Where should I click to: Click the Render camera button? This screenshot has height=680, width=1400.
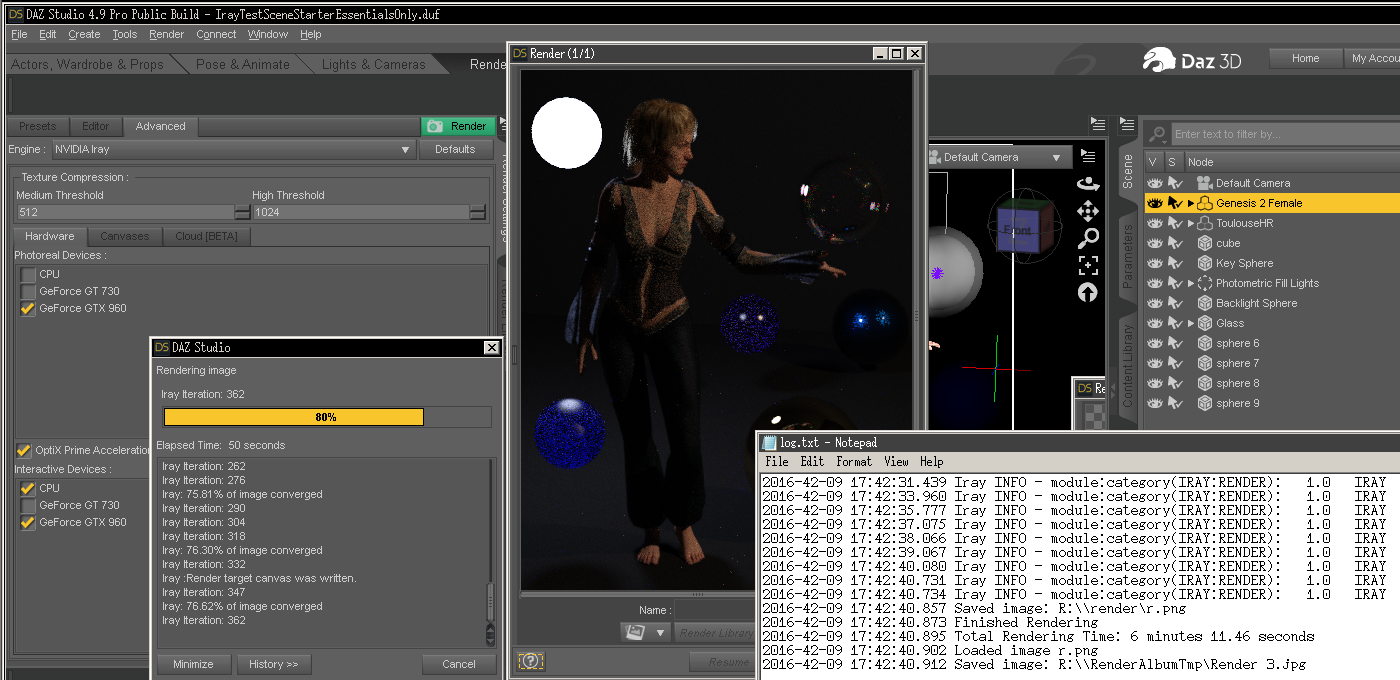458,126
